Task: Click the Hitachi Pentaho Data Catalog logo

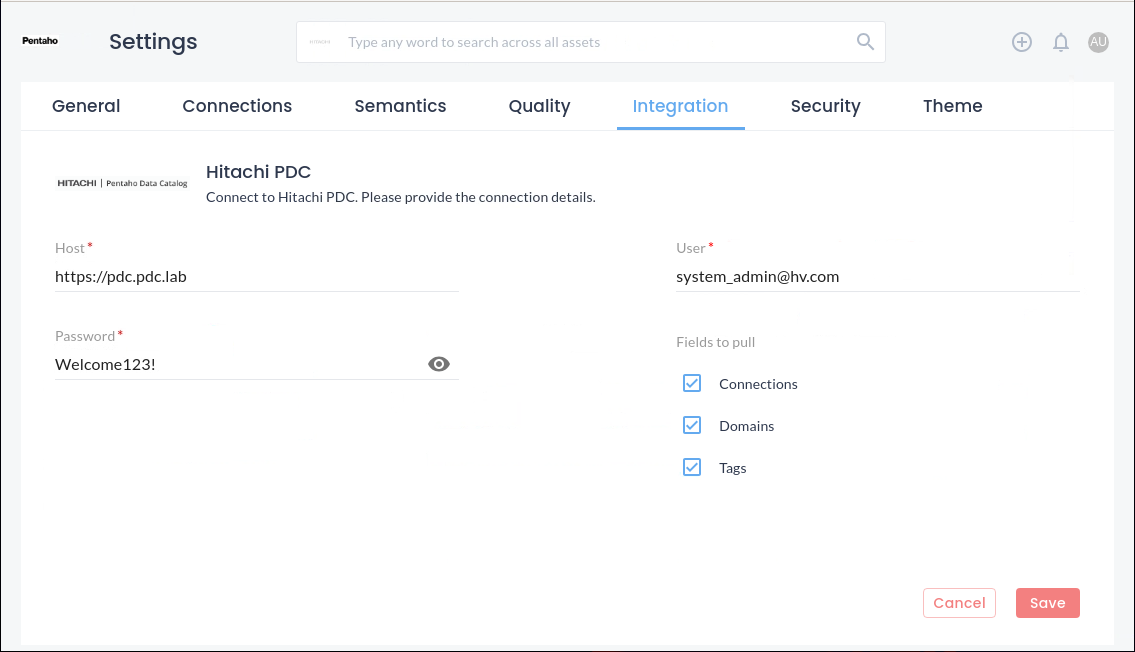Action: tap(122, 183)
